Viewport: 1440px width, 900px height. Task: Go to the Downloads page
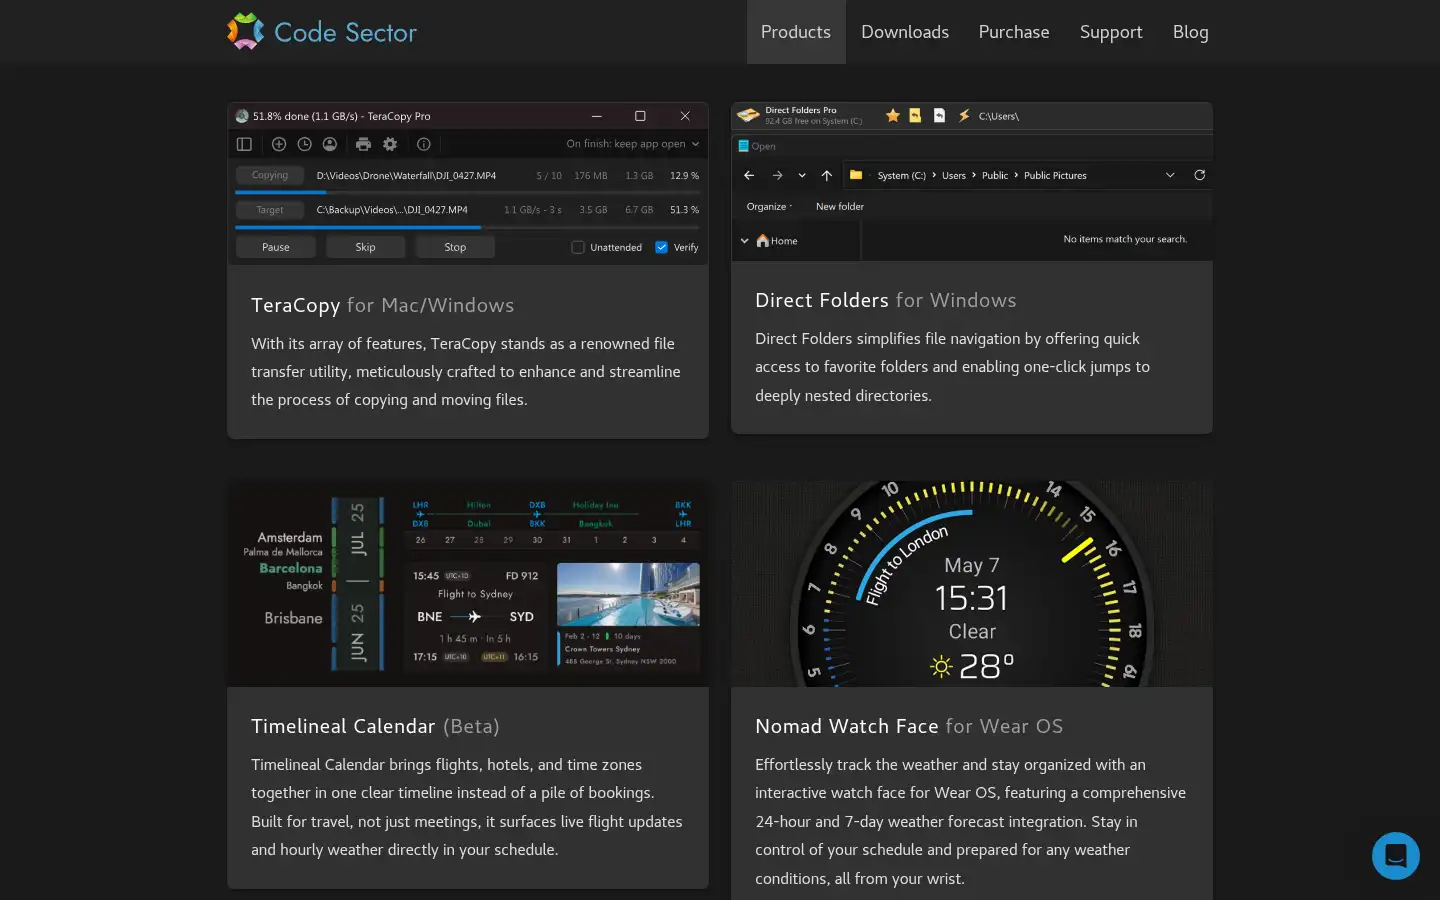pyautogui.click(x=905, y=32)
